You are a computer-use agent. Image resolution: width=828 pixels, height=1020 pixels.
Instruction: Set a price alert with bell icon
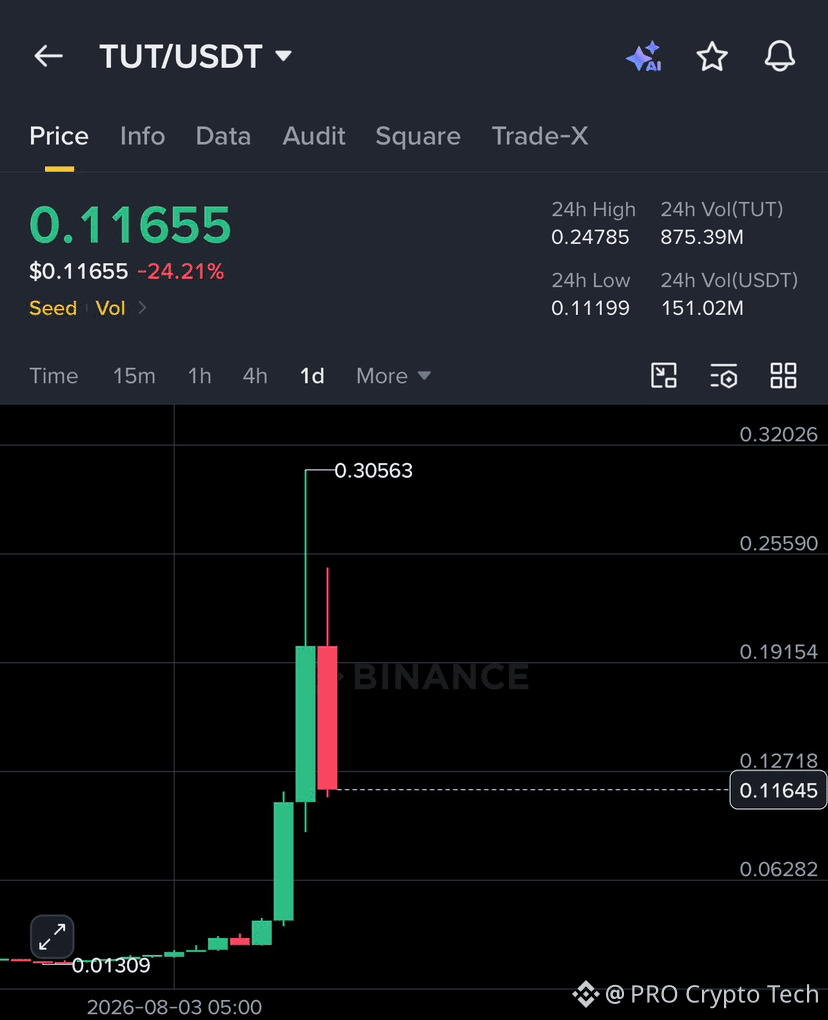pyautogui.click(x=780, y=57)
